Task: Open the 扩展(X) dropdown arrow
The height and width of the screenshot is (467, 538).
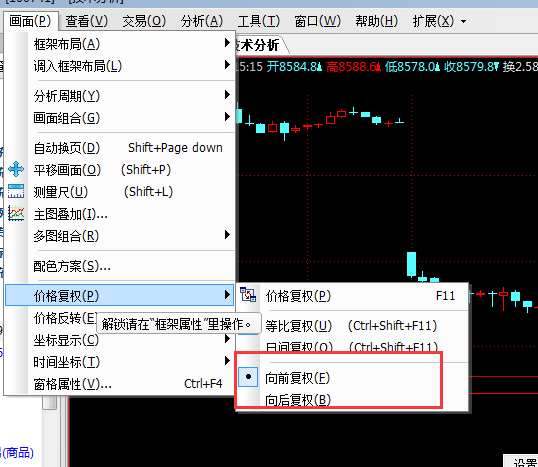Action: click(x=464, y=21)
